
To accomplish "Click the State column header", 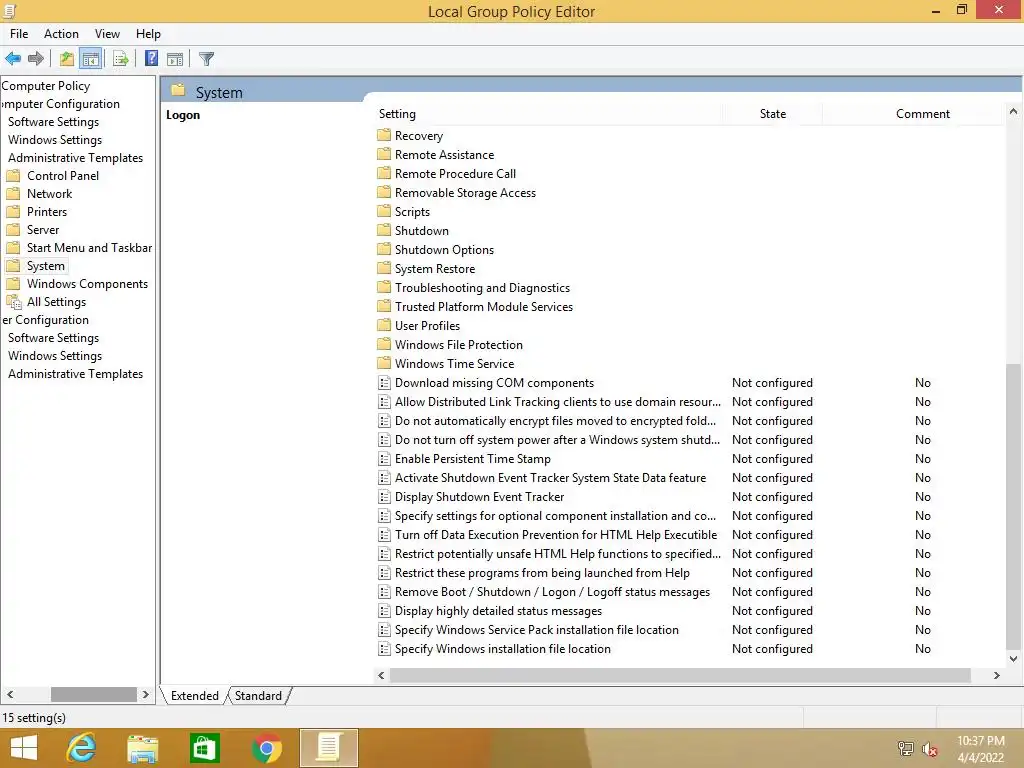I will (x=773, y=114).
